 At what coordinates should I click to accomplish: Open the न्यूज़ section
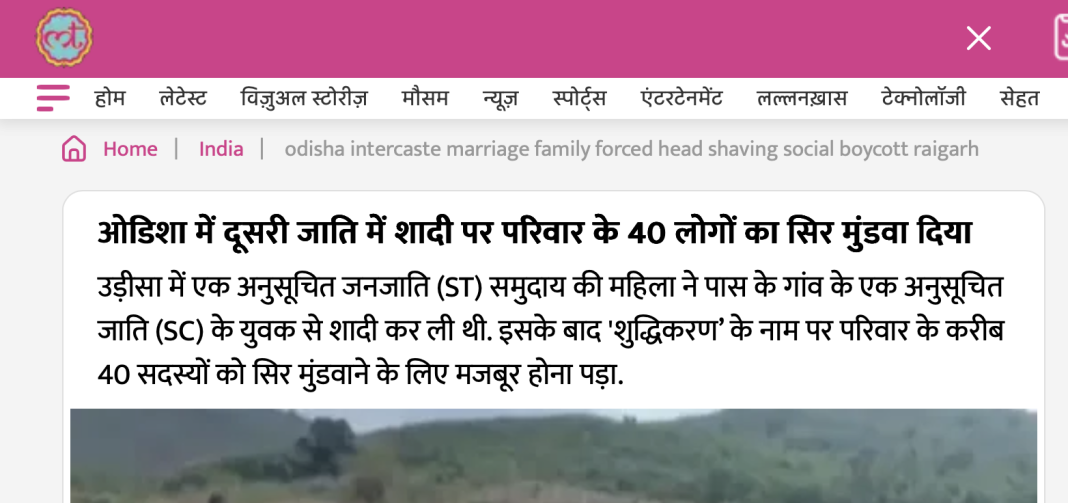pos(501,99)
